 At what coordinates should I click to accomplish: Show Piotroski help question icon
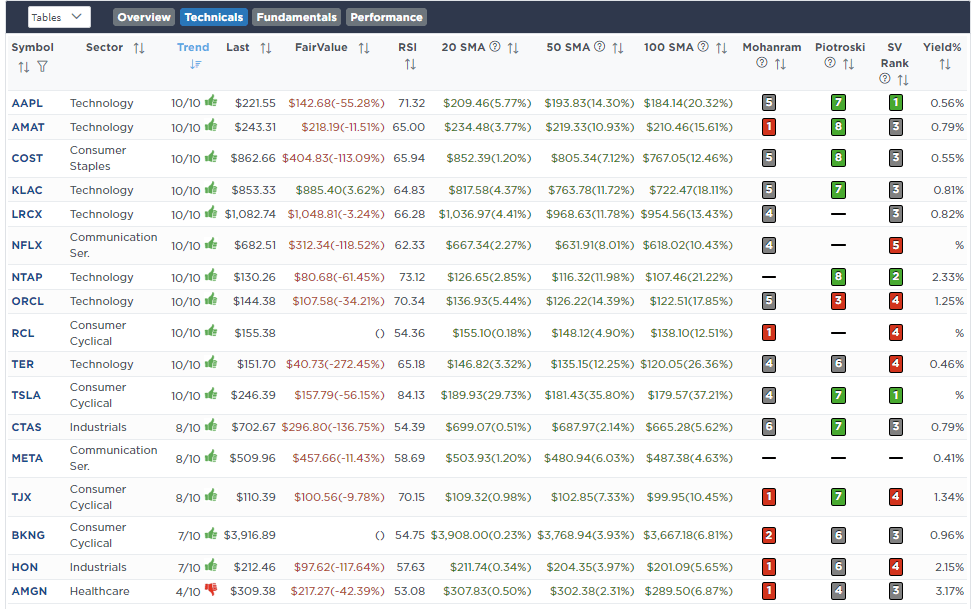click(830, 63)
